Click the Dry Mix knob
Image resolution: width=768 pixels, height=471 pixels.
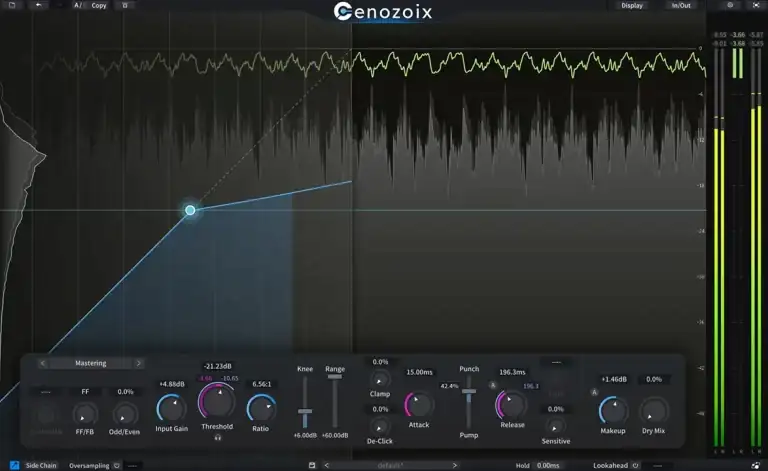pyautogui.click(x=653, y=410)
